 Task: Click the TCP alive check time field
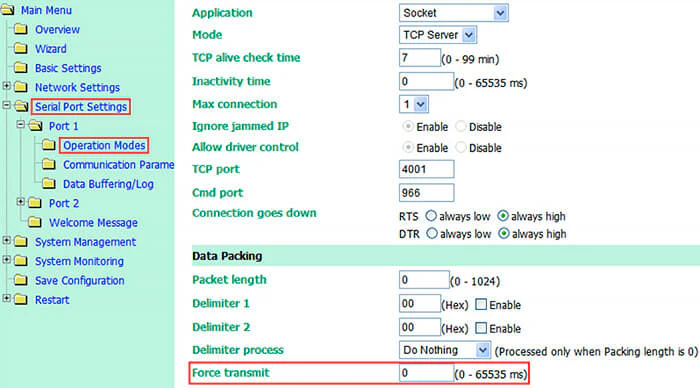[420, 58]
